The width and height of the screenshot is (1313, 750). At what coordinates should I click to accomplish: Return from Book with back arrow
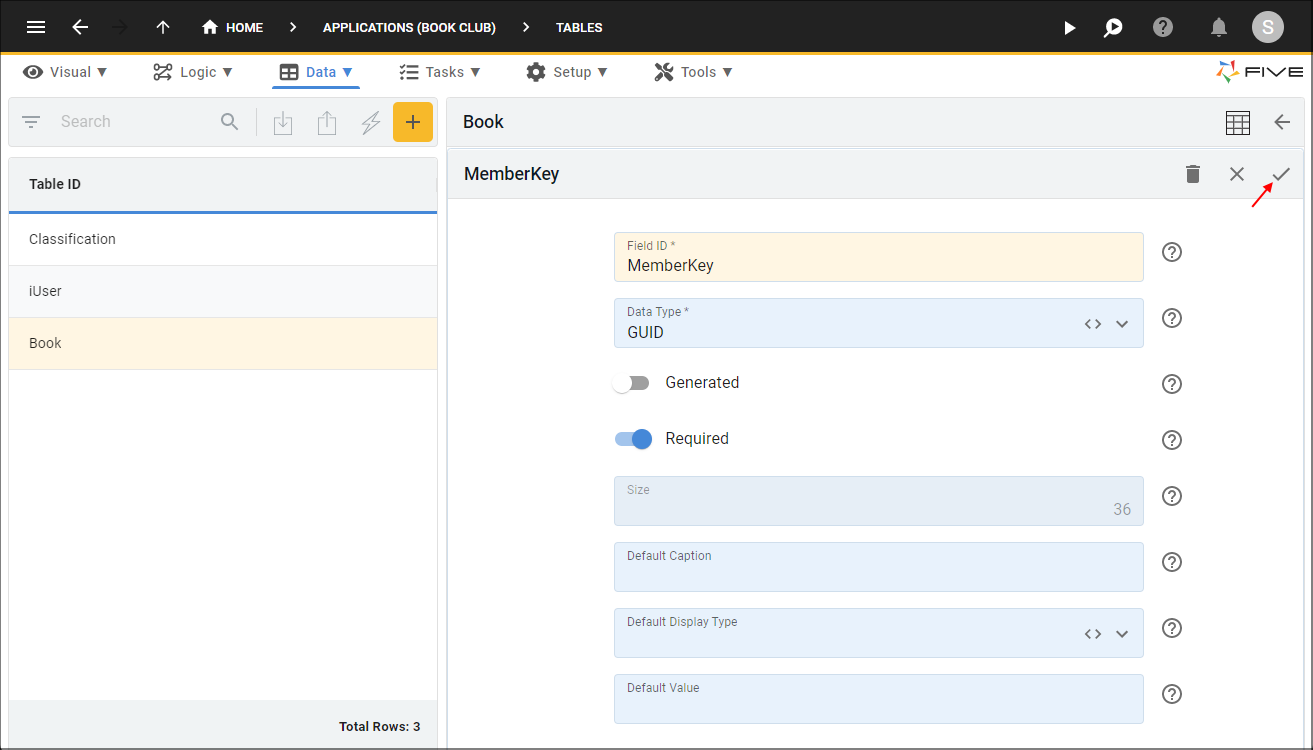tap(1282, 122)
